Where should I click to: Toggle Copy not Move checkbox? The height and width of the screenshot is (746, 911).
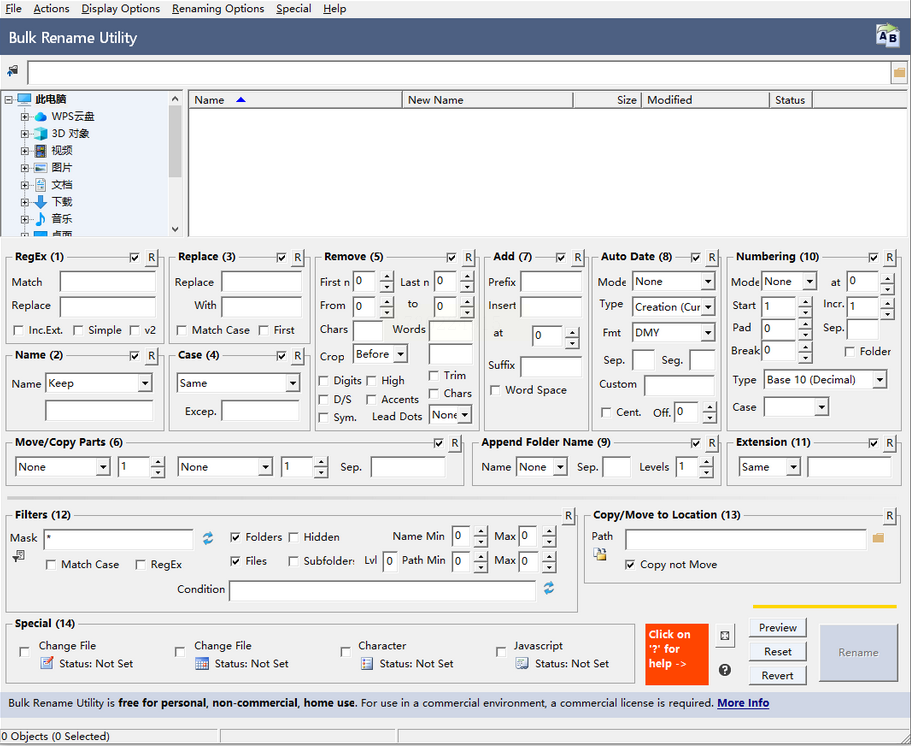(630, 565)
